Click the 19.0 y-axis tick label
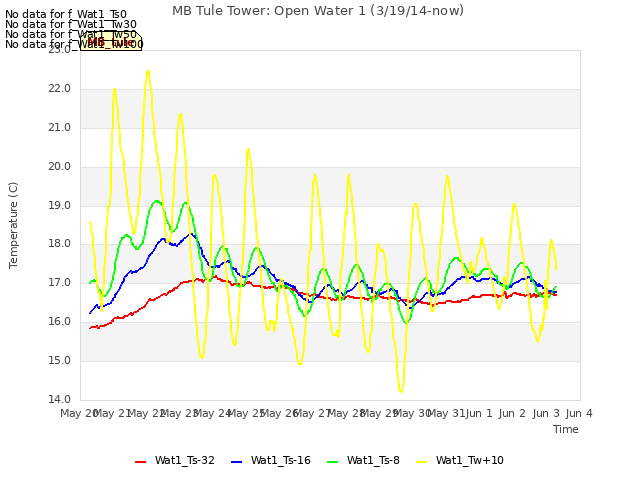Screen dimensions: 640x480 (60, 206)
